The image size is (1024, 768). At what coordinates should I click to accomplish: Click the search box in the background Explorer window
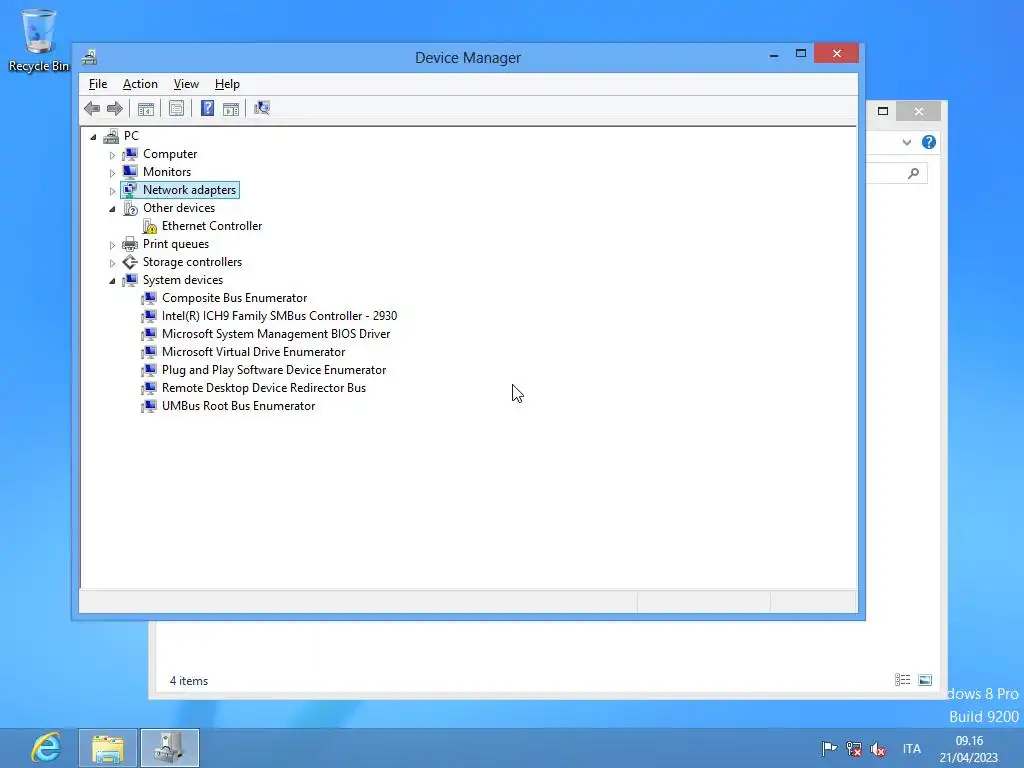click(x=897, y=173)
